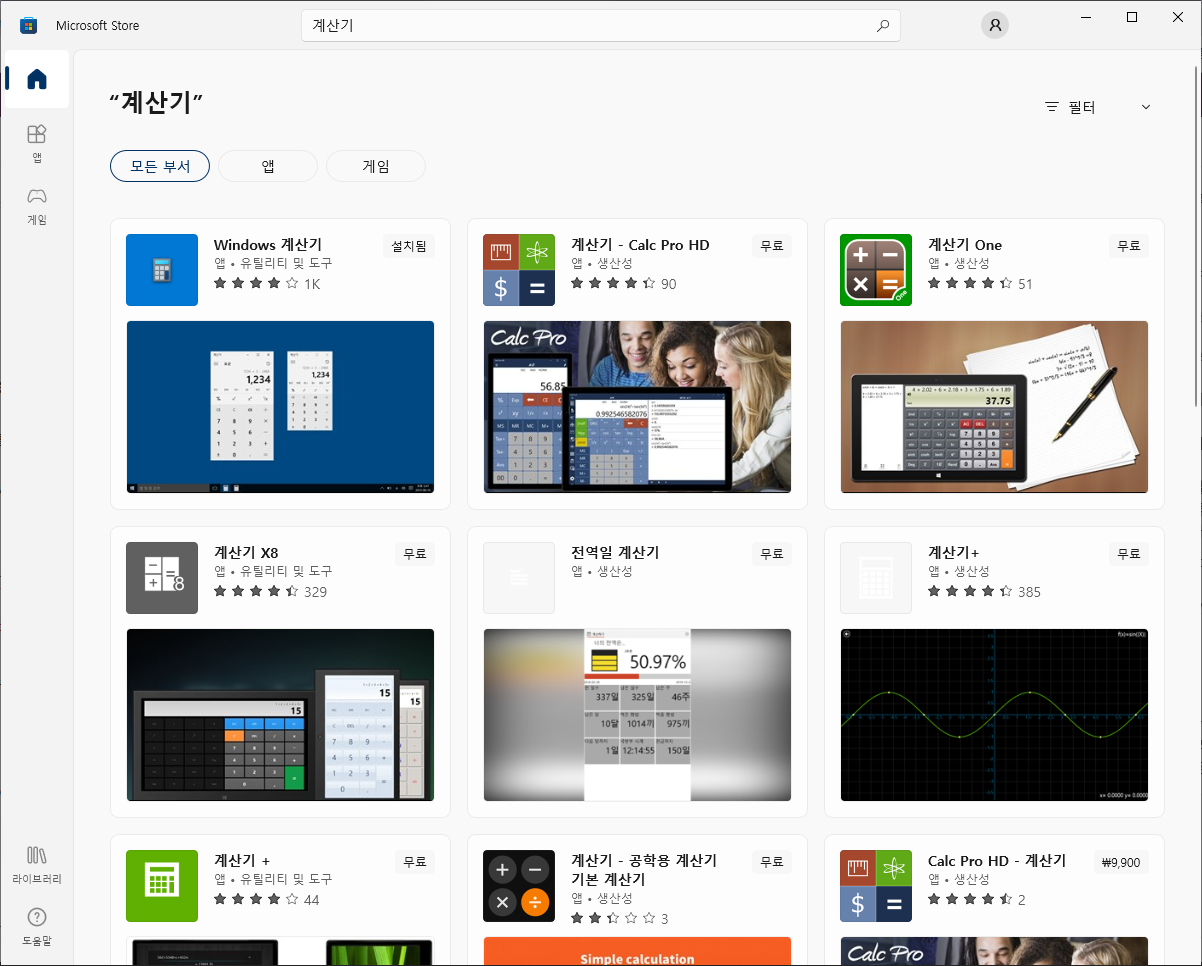This screenshot has height=966, width=1202.
Task: Open the Microsoft Store menu icon
Action: 28,25
